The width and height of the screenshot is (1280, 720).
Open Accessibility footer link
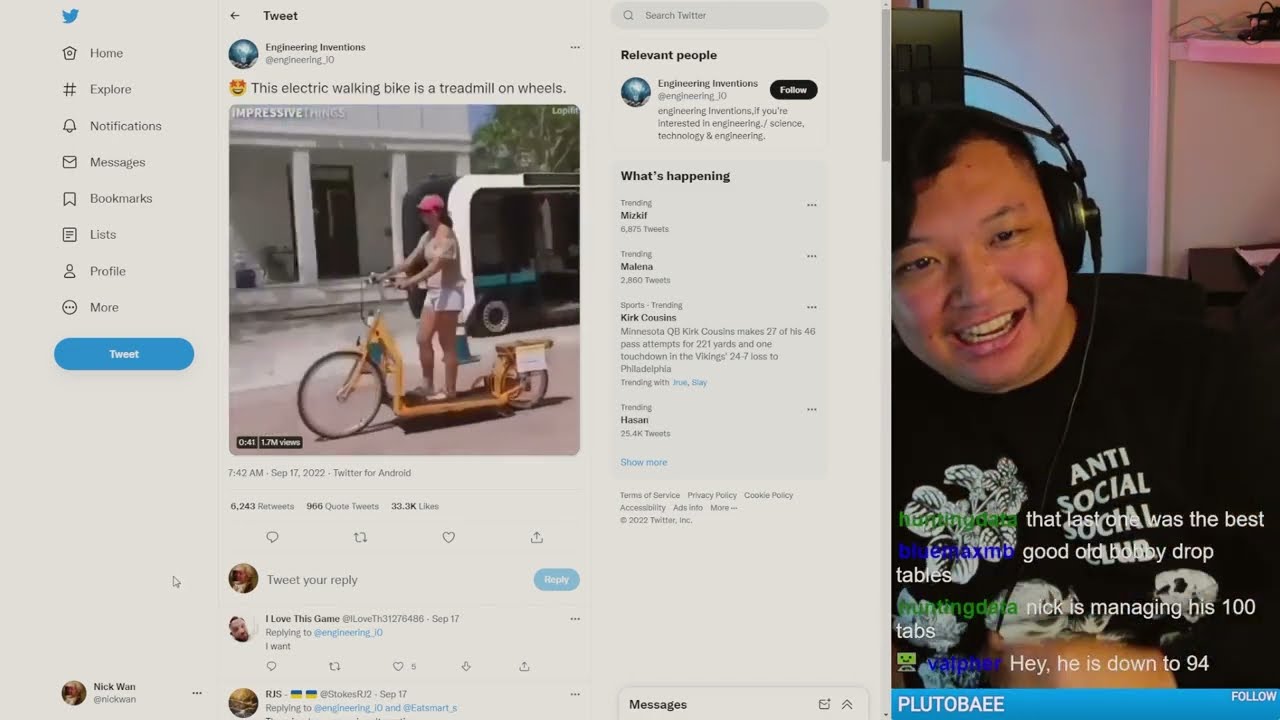click(x=642, y=508)
